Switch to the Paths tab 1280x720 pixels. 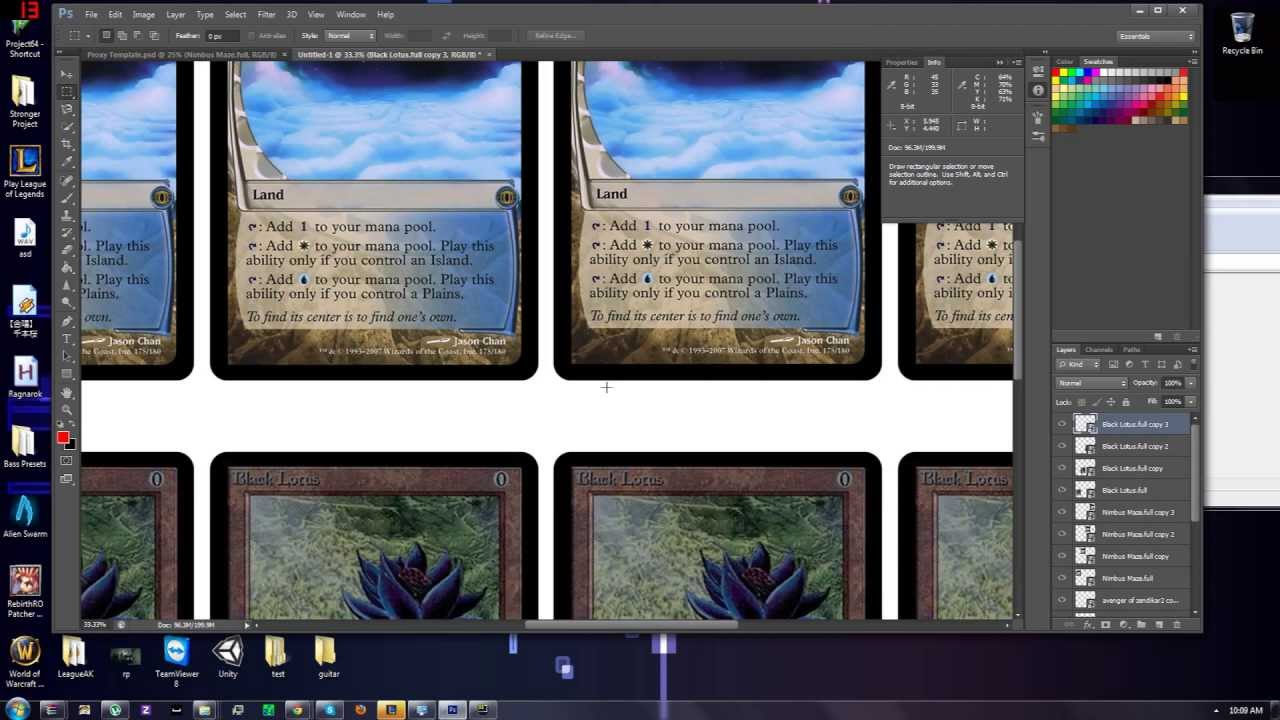[x=1131, y=350]
